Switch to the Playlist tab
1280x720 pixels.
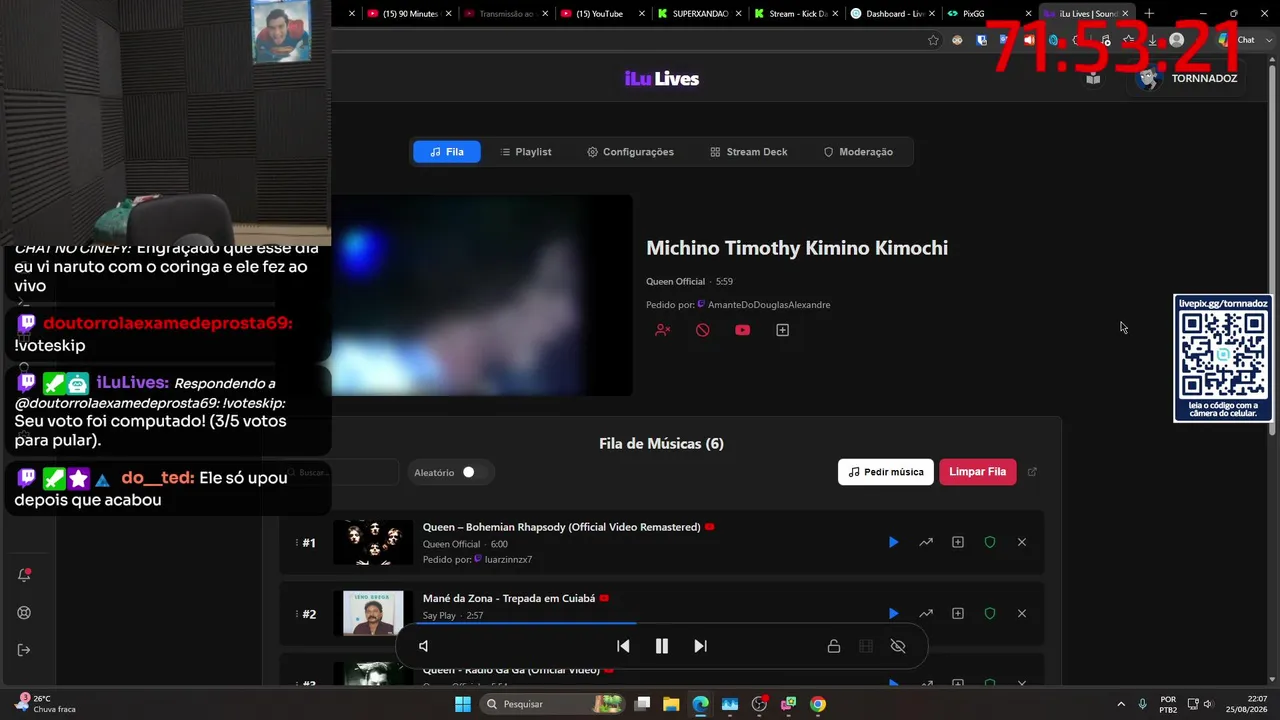[x=525, y=152]
